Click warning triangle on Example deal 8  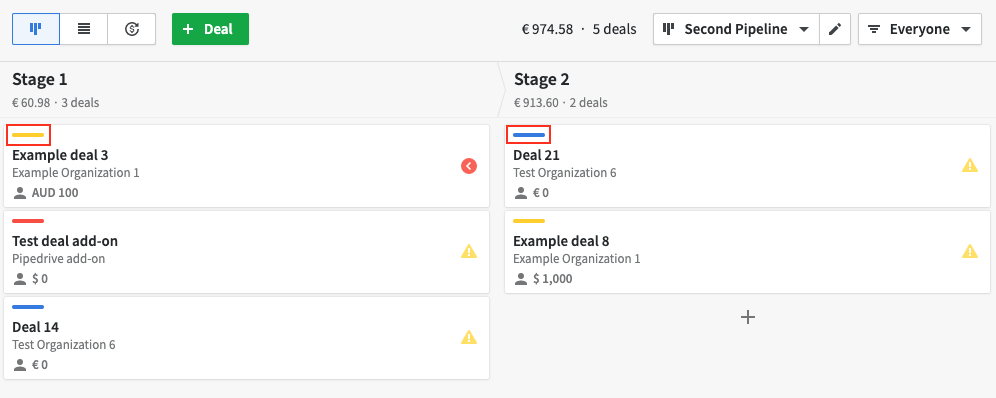point(970,251)
